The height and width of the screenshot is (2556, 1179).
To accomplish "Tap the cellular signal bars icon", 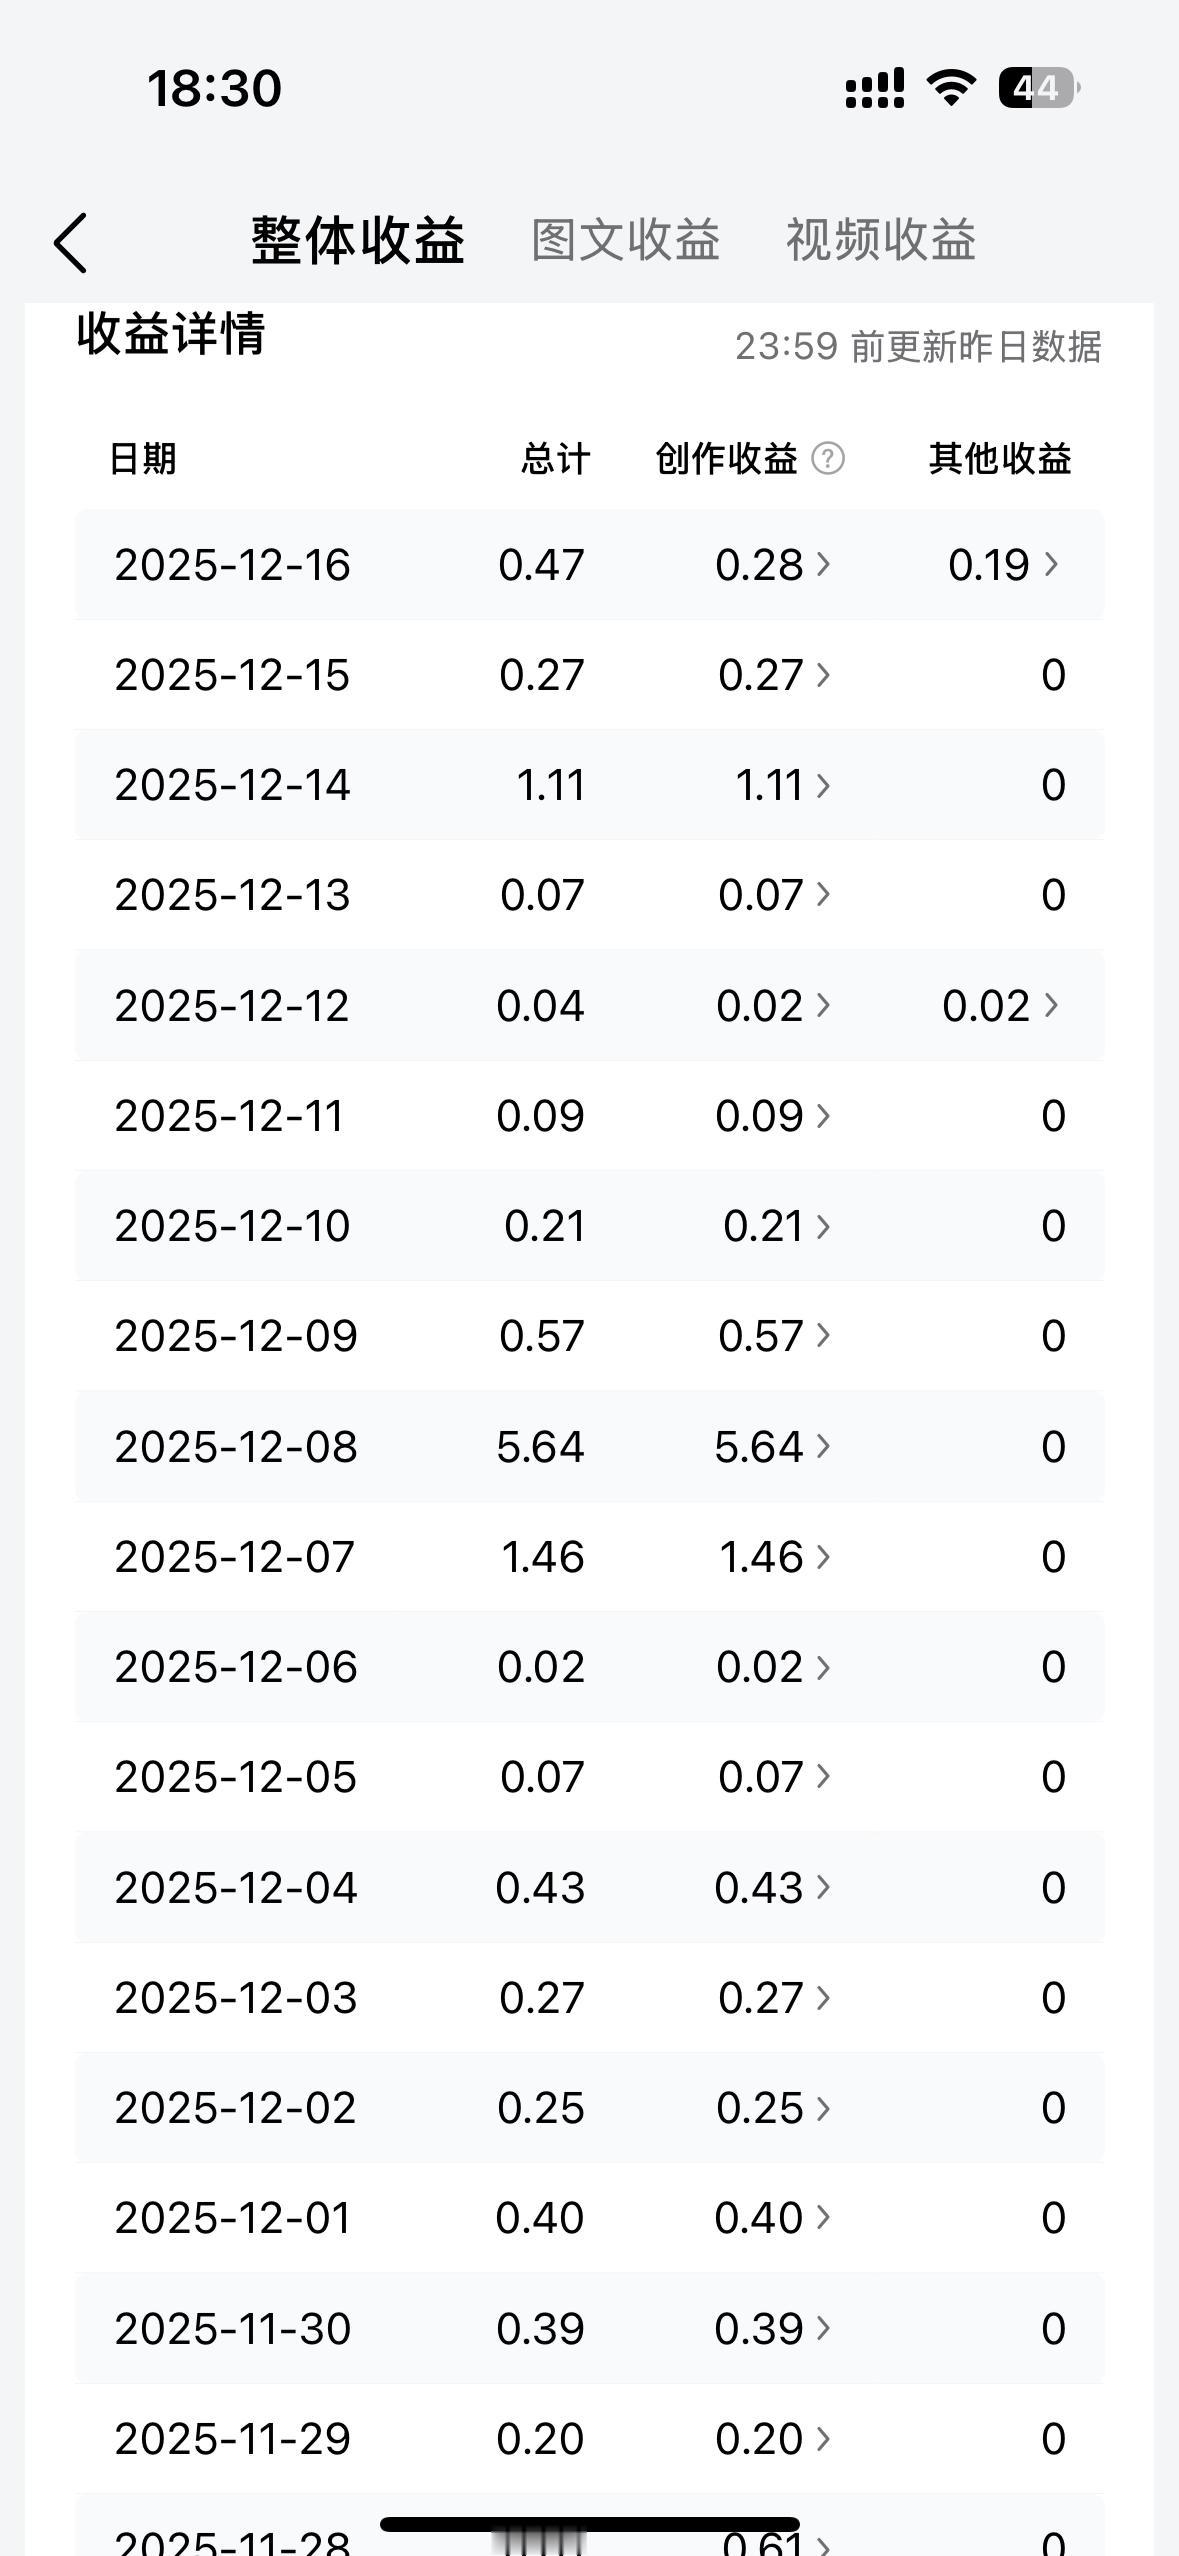I will 875,88.
